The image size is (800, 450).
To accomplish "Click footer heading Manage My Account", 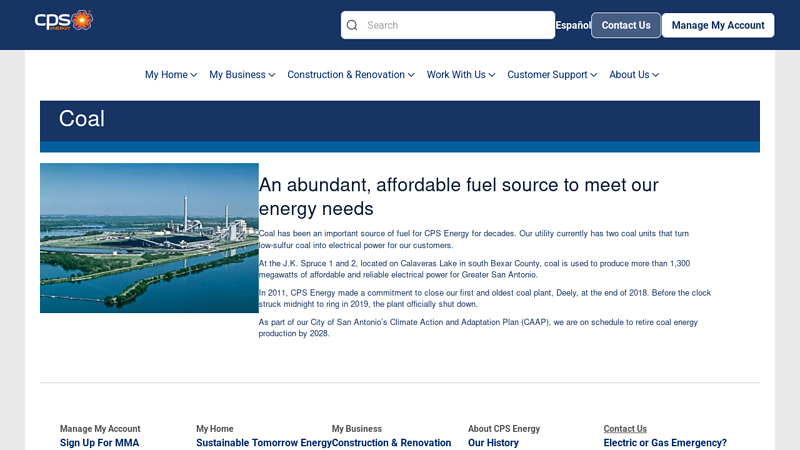I will pyautogui.click(x=100, y=429).
